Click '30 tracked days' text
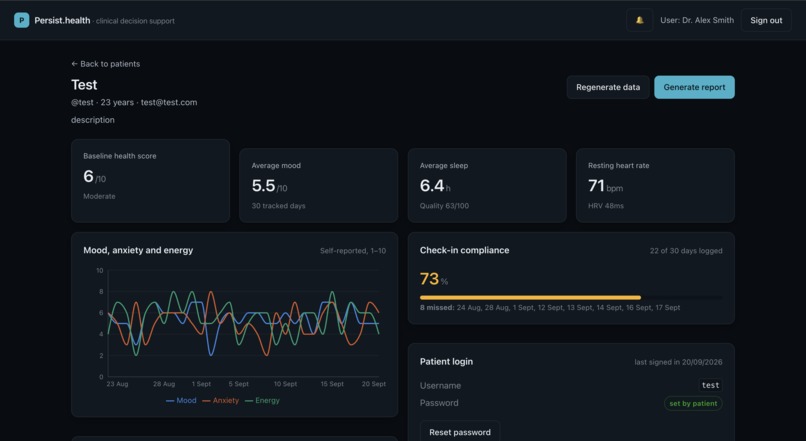The width and height of the screenshot is (806, 441). tap(279, 206)
